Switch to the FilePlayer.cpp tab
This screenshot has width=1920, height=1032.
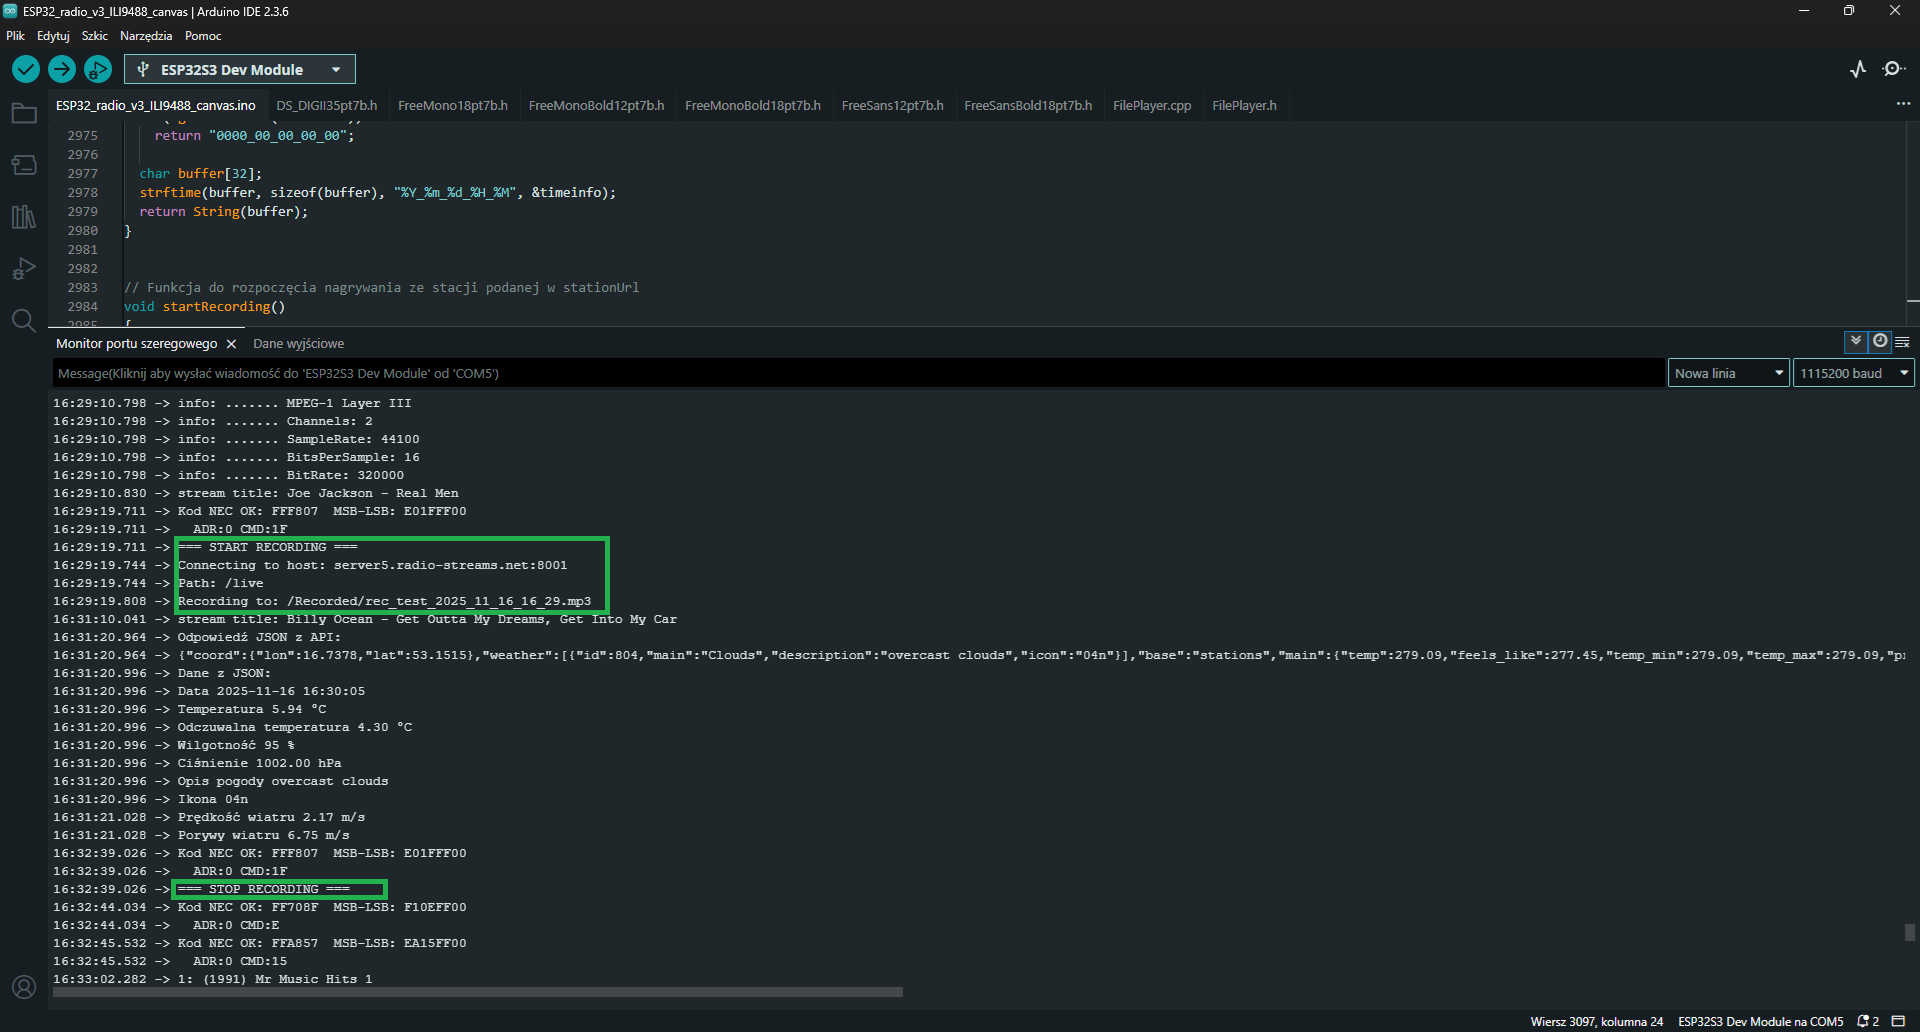pos(1152,105)
